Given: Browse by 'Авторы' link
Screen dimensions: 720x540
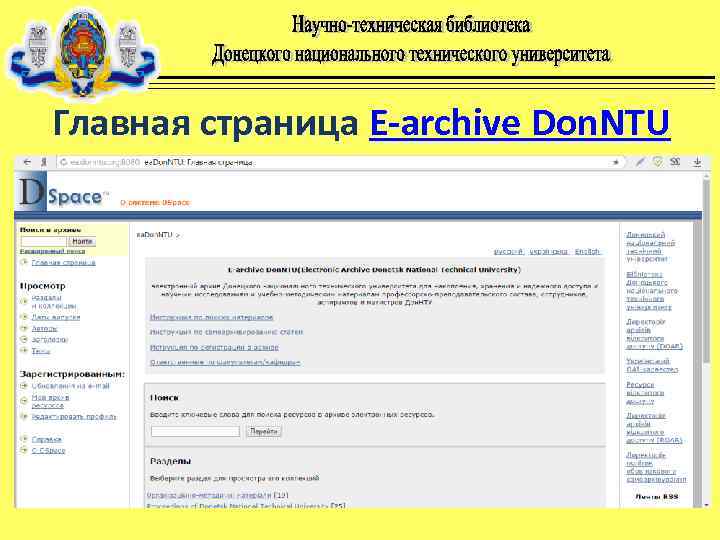Looking at the screenshot, I should 44,329.
